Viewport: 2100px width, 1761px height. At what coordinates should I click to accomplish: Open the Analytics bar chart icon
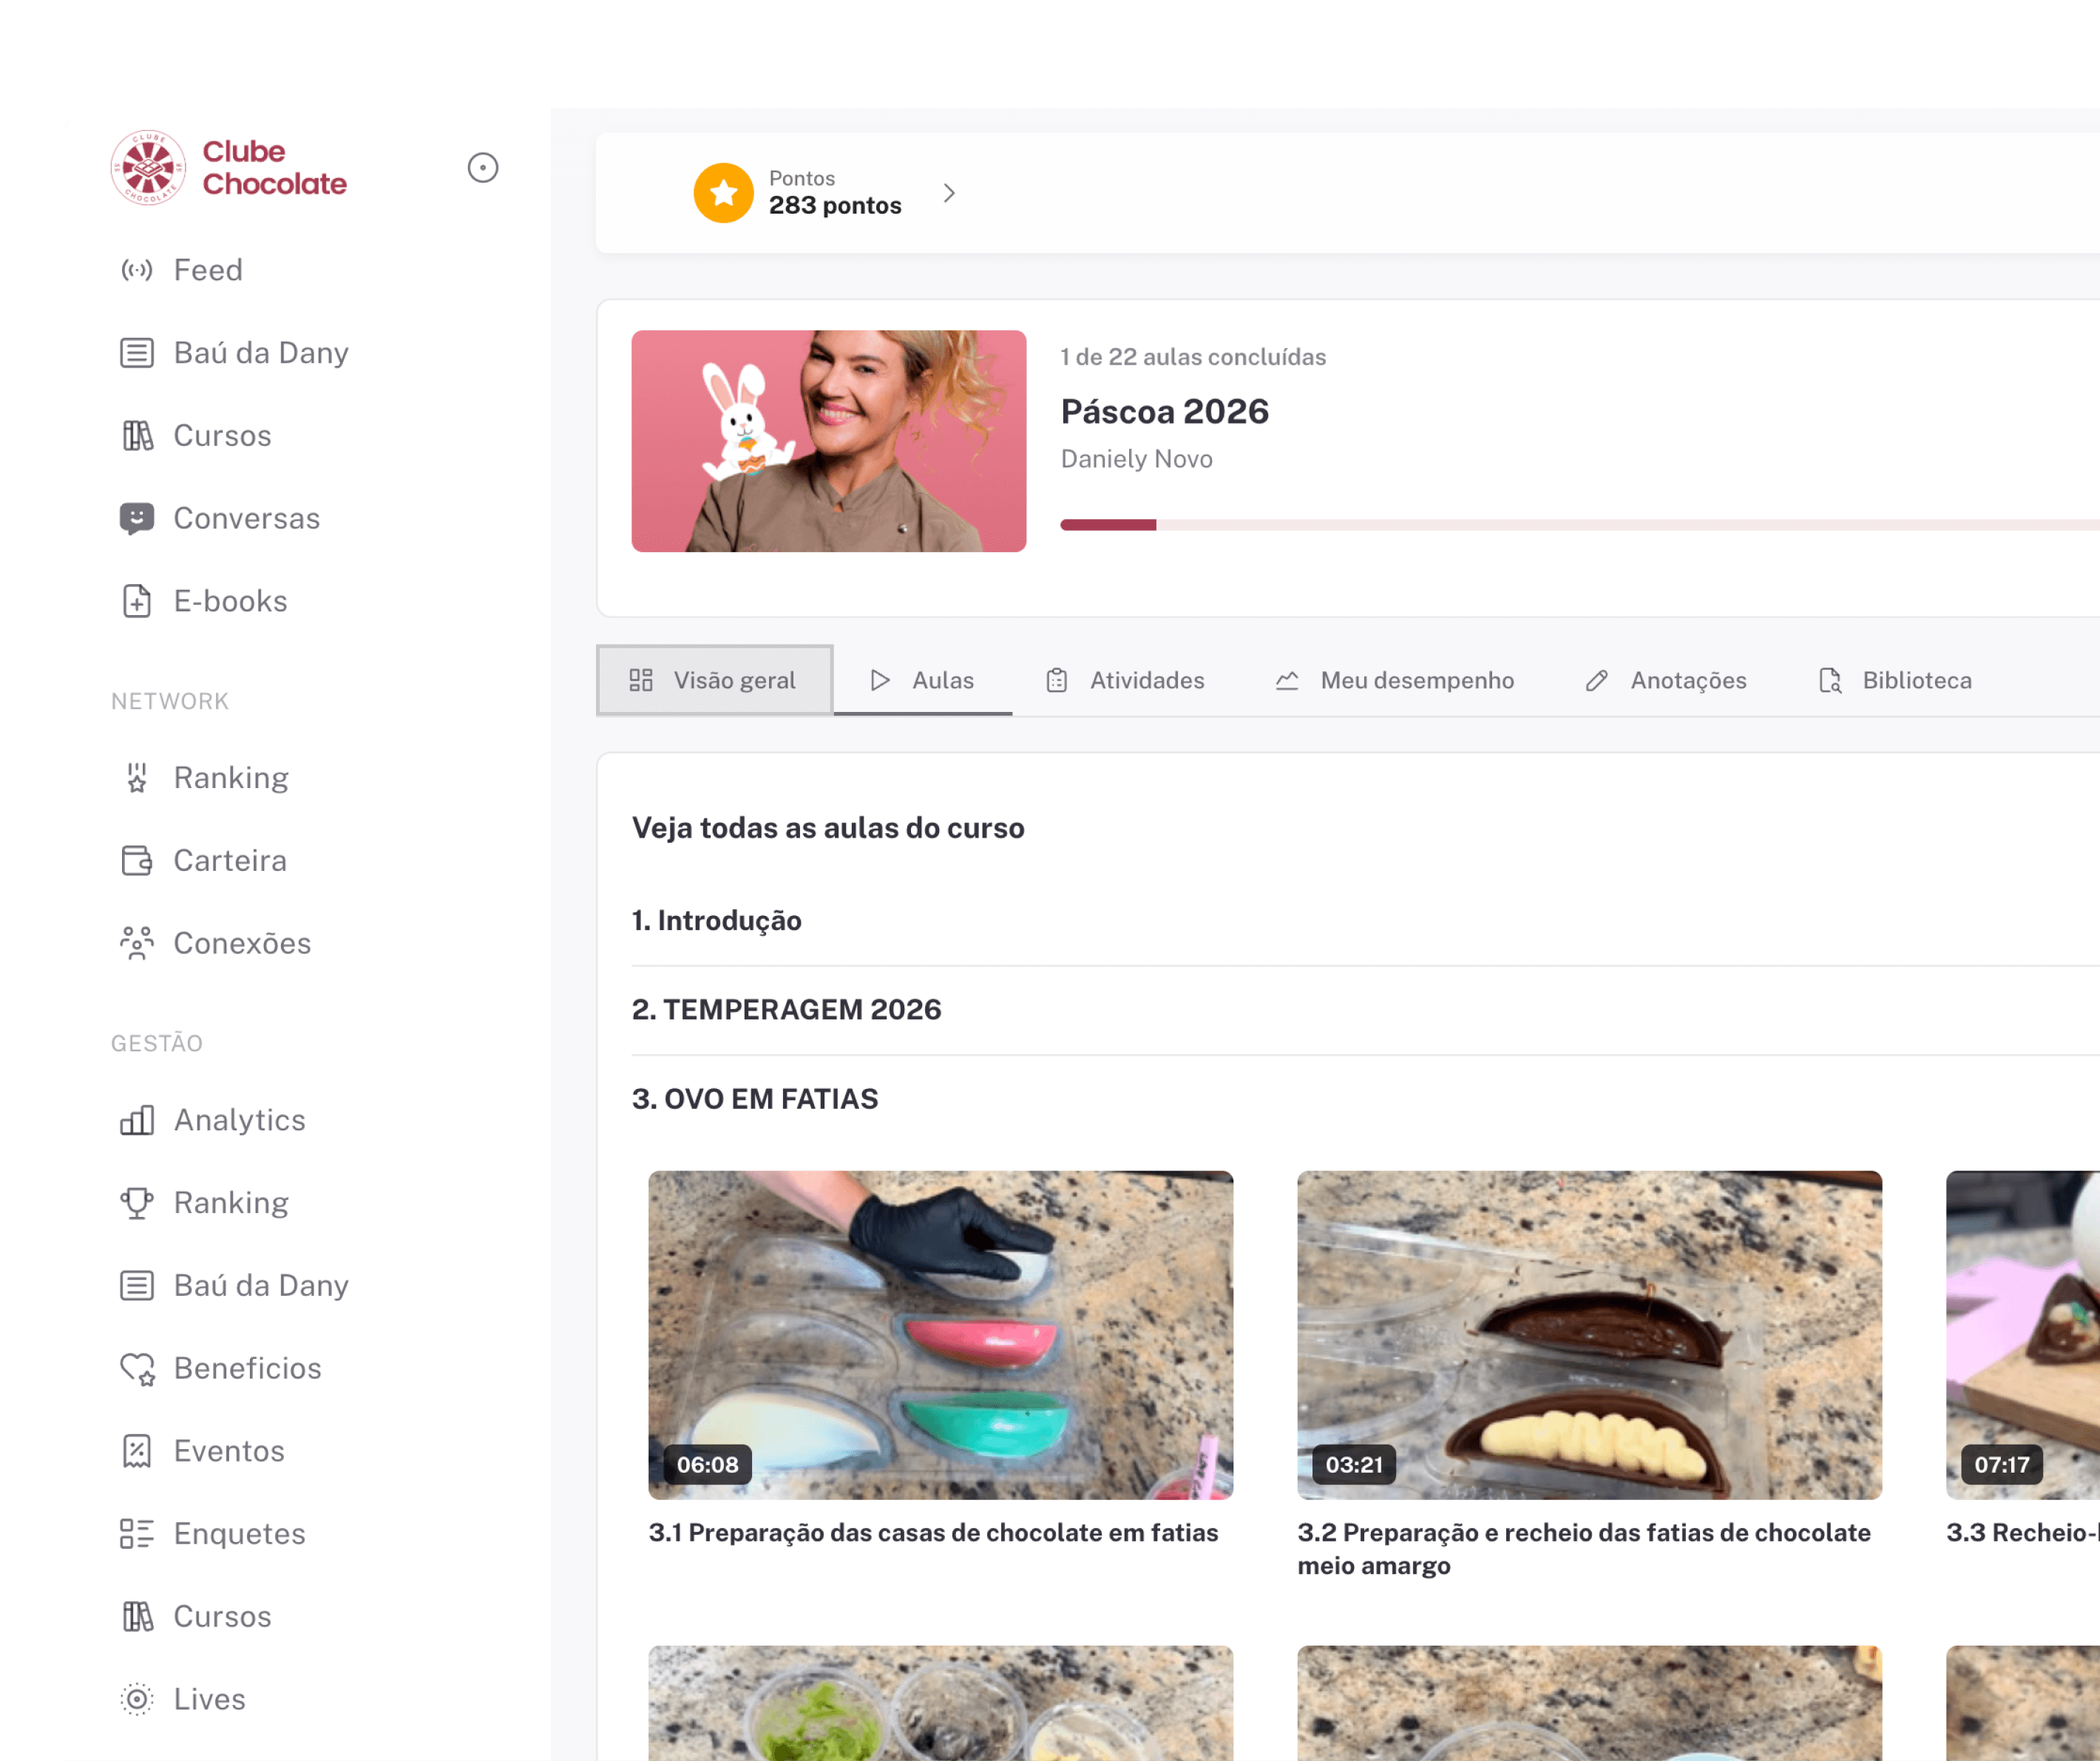pyautogui.click(x=137, y=1120)
